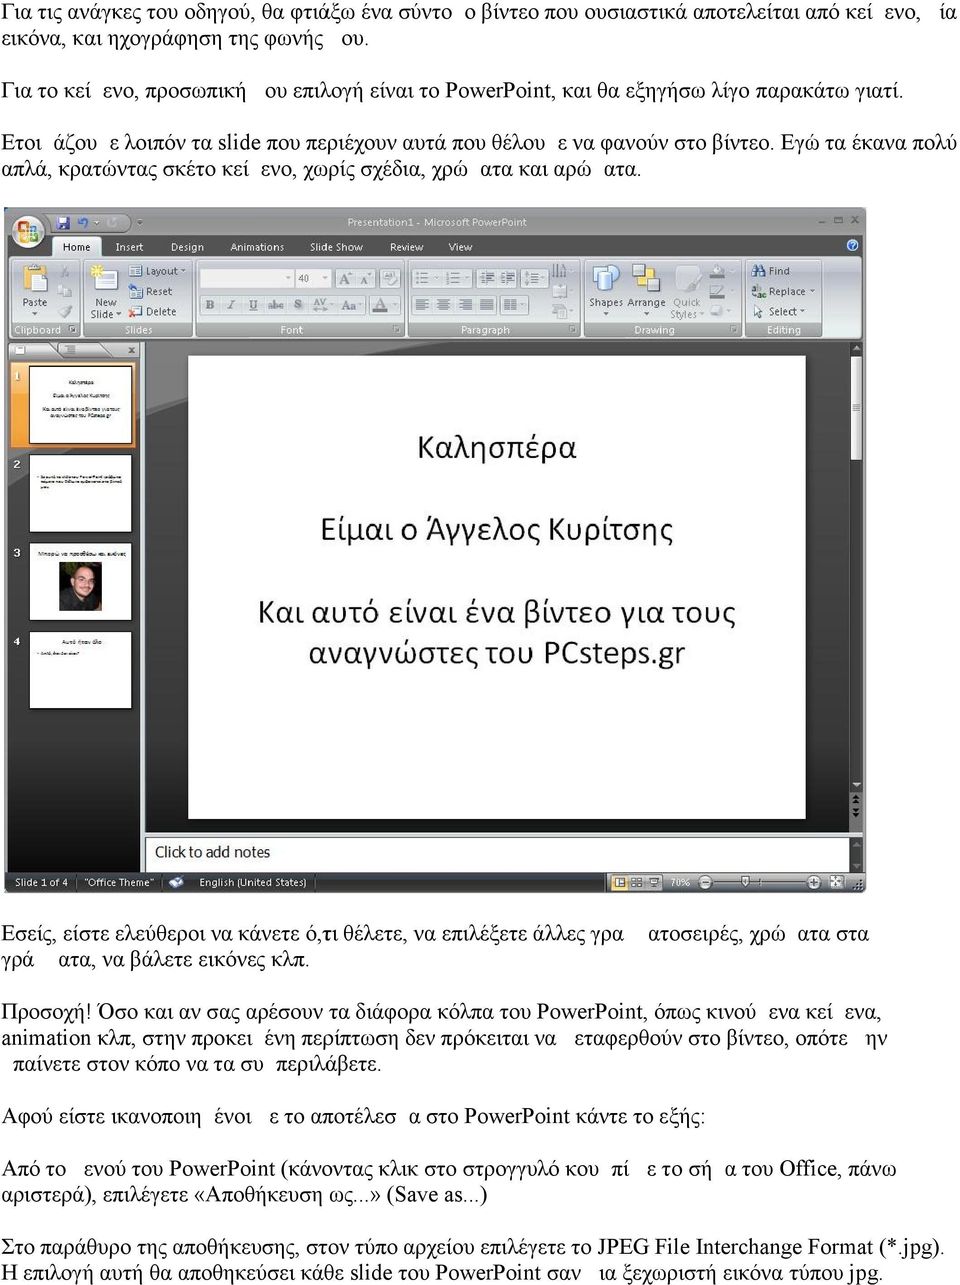Delete the selected slide
Screen dimensions: 960x1285
point(152,311)
